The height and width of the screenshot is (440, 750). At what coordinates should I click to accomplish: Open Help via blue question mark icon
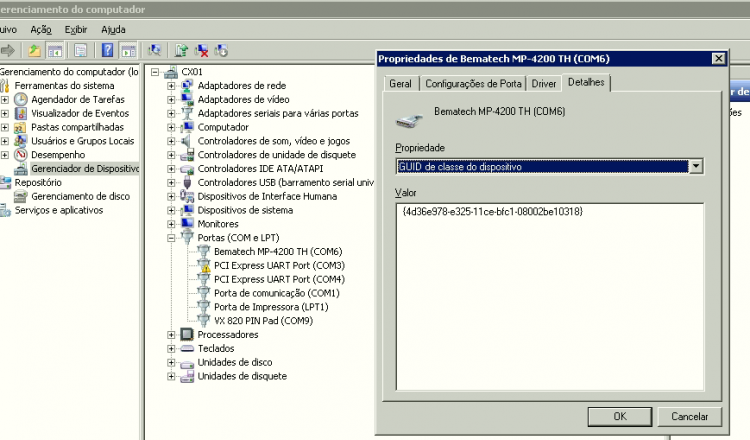pyautogui.click(x=108, y=50)
